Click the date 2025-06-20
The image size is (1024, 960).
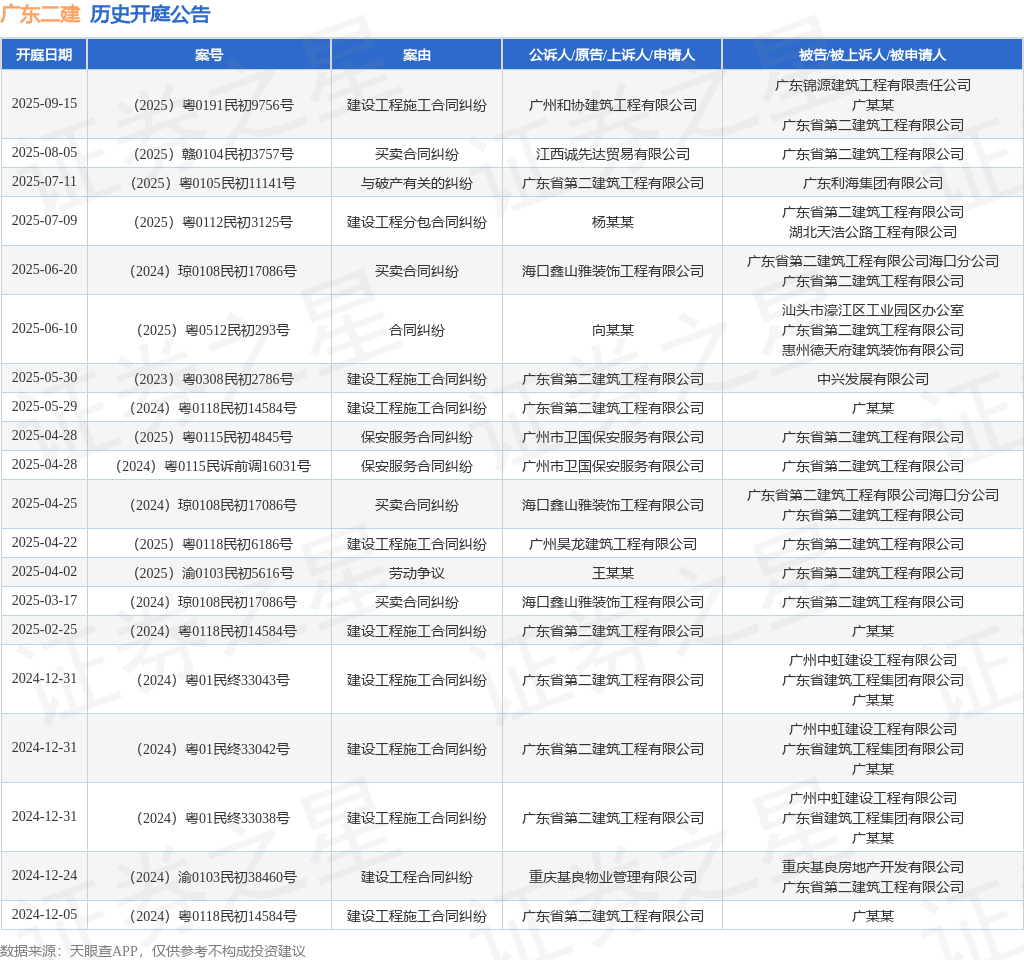(44, 270)
